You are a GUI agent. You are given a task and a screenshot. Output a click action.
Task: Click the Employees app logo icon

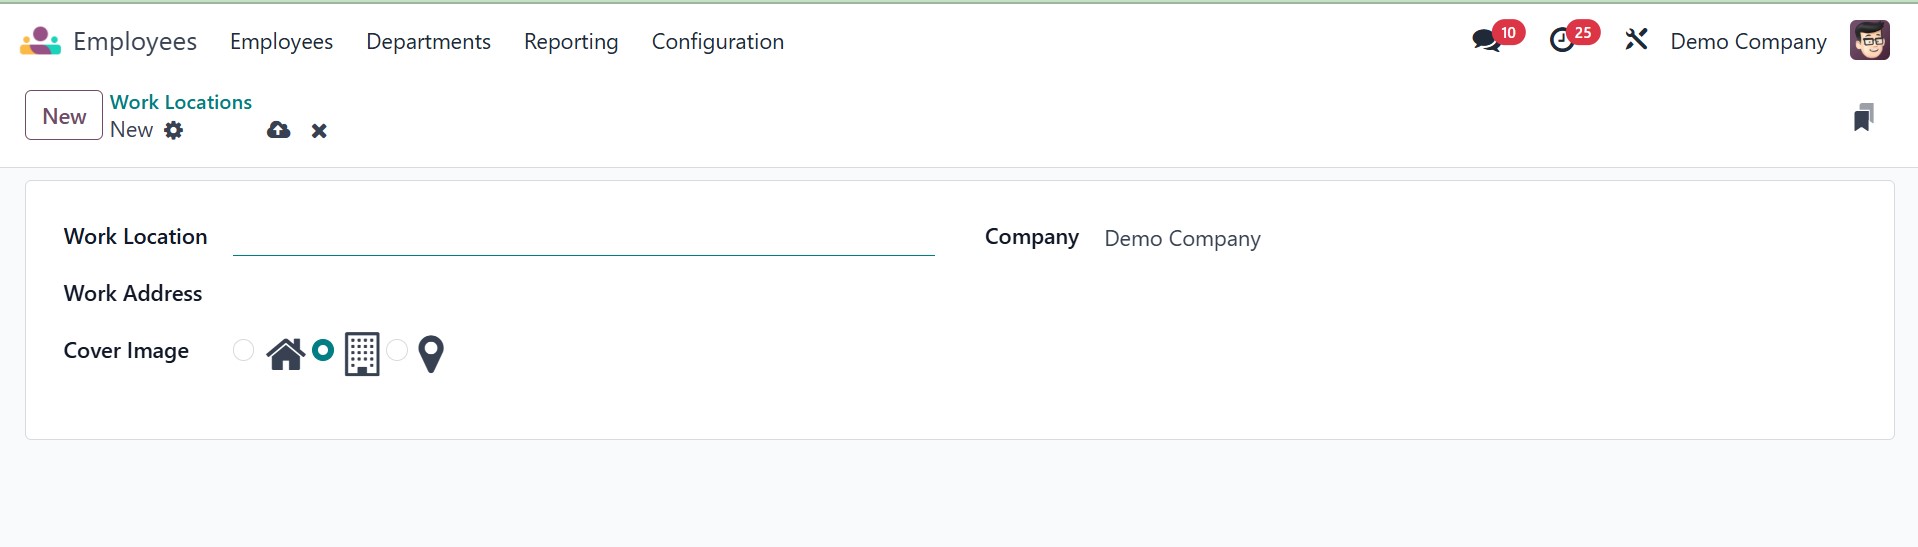pos(40,41)
